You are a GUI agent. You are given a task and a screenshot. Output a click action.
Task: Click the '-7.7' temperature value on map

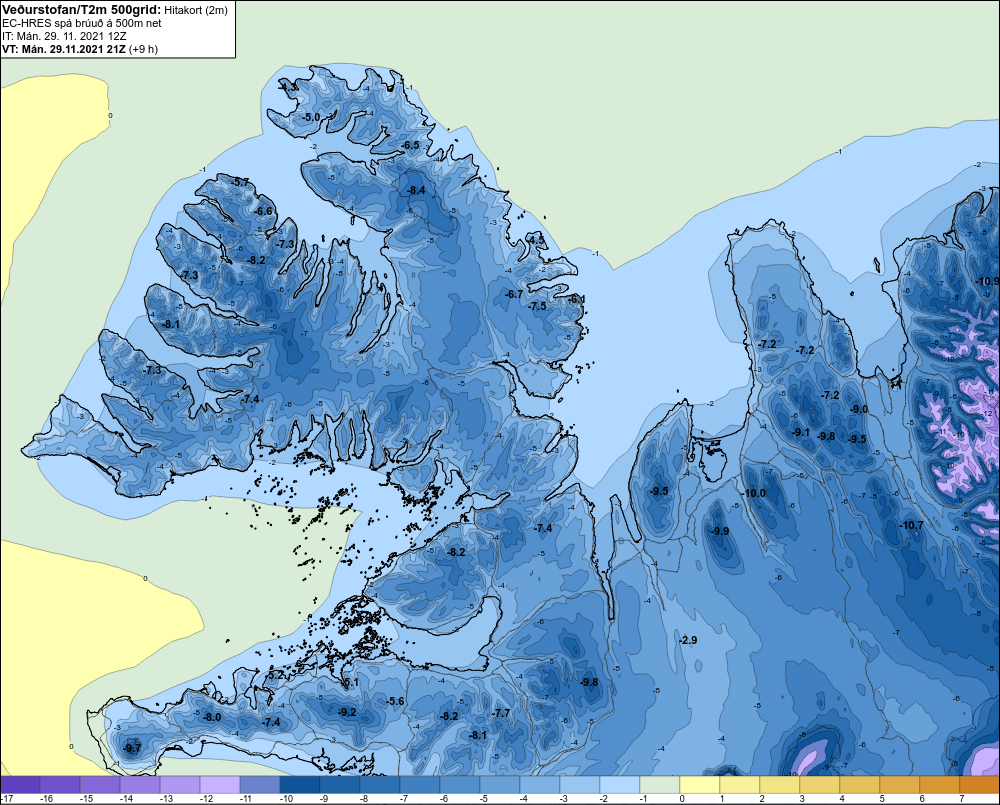pyautogui.click(x=502, y=713)
